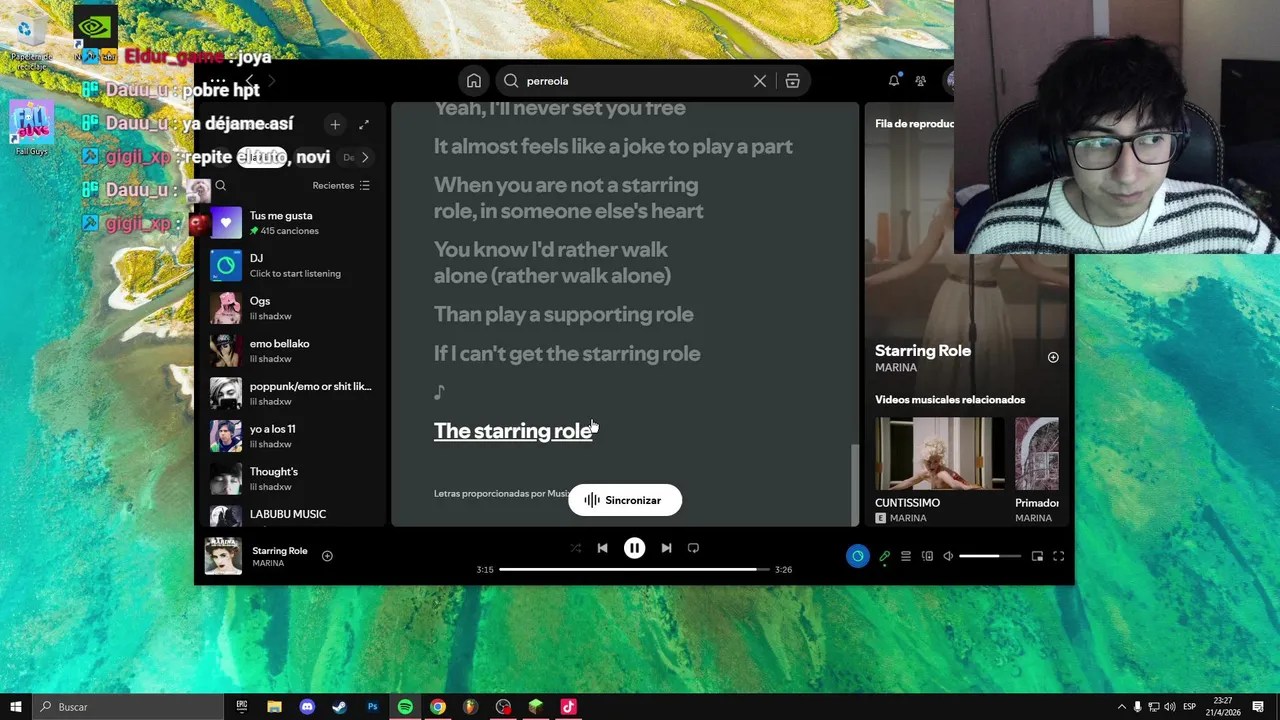Toggle shuffle playback
Viewport: 1280px width, 720px height.
click(575, 548)
